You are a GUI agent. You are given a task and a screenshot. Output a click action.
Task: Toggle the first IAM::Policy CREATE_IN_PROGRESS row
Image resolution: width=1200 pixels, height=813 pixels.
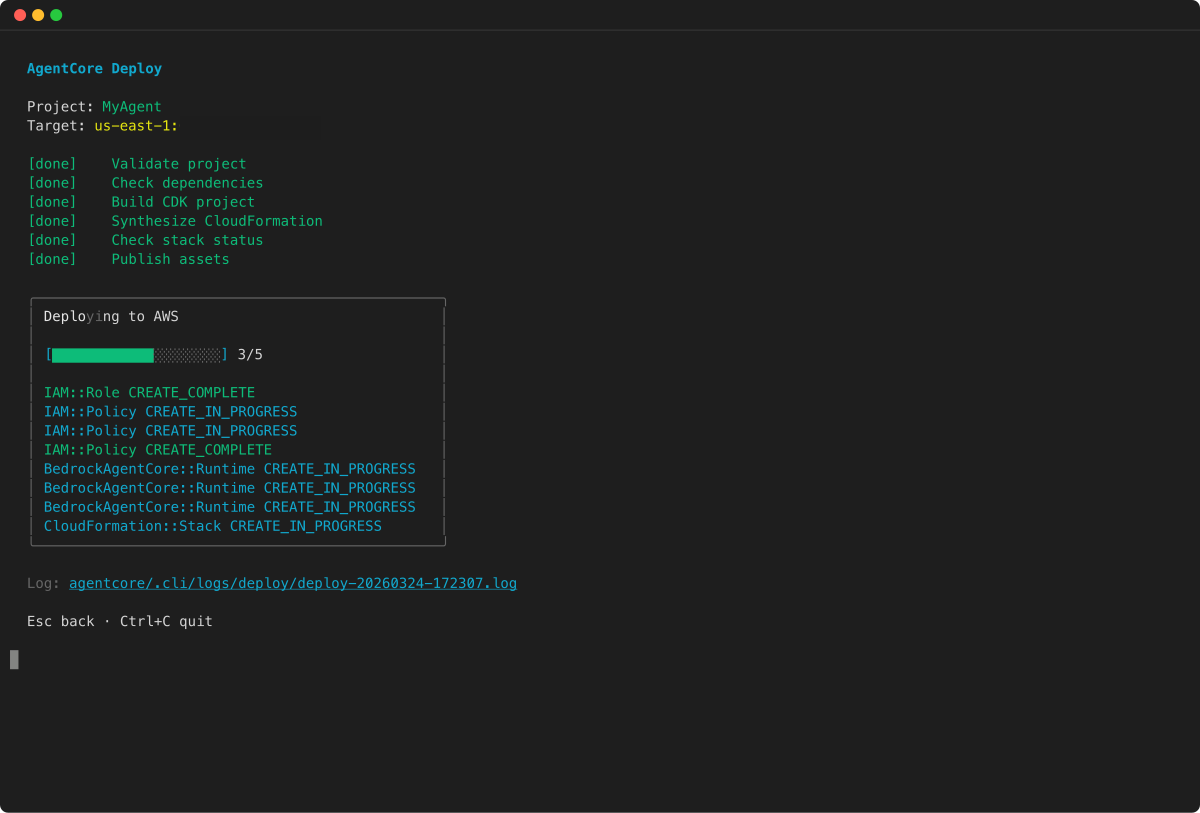tap(170, 411)
